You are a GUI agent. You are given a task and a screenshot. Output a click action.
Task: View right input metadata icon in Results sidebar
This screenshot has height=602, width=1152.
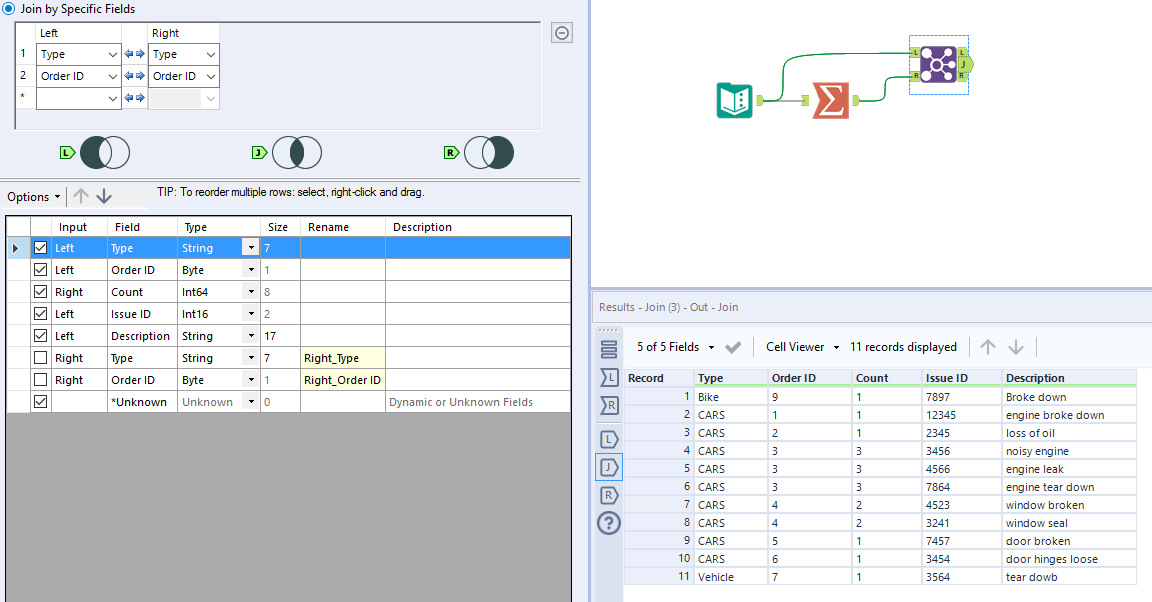[x=609, y=407]
